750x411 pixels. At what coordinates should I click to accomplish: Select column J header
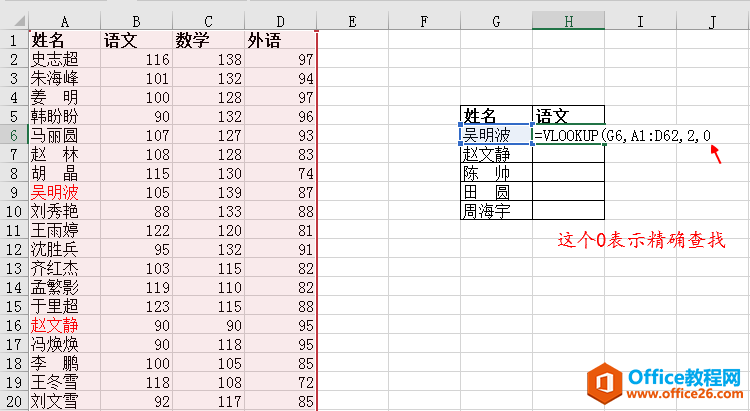[x=713, y=21]
